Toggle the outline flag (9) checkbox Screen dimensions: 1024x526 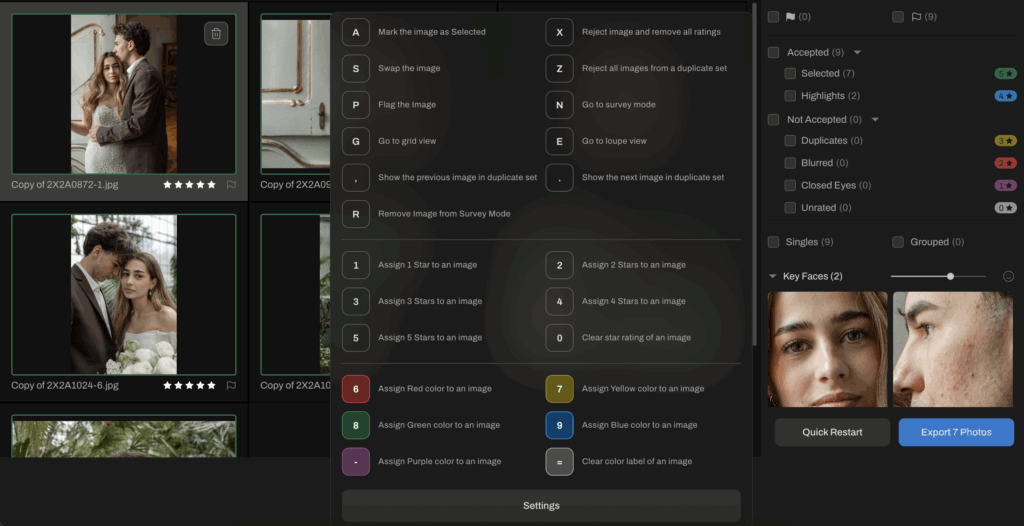tap(898, 17)
